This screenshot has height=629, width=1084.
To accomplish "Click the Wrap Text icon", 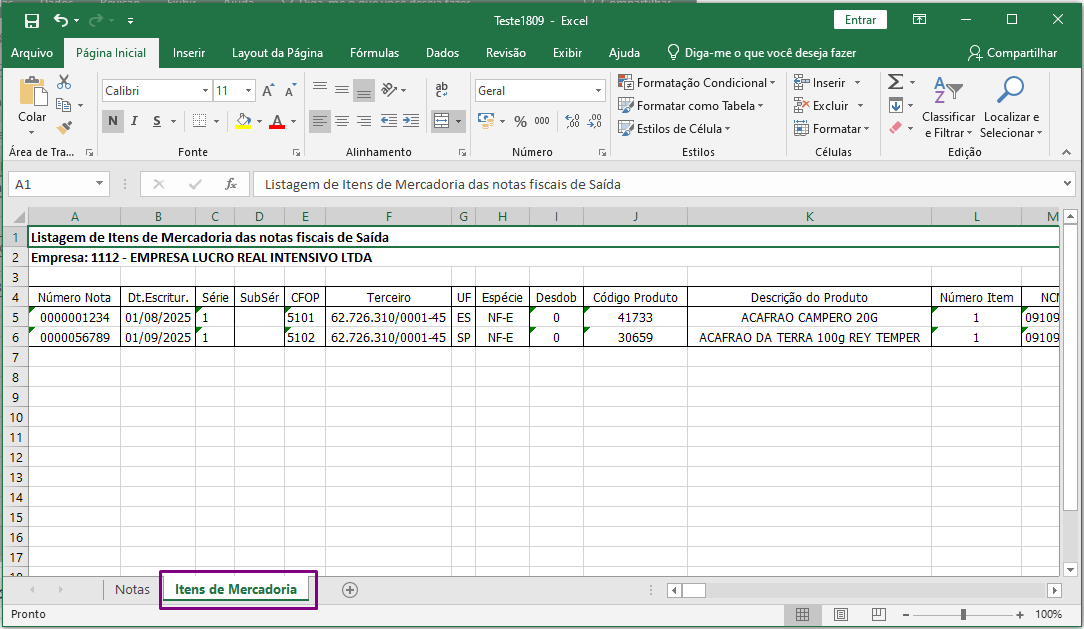I will click(442, 91).
